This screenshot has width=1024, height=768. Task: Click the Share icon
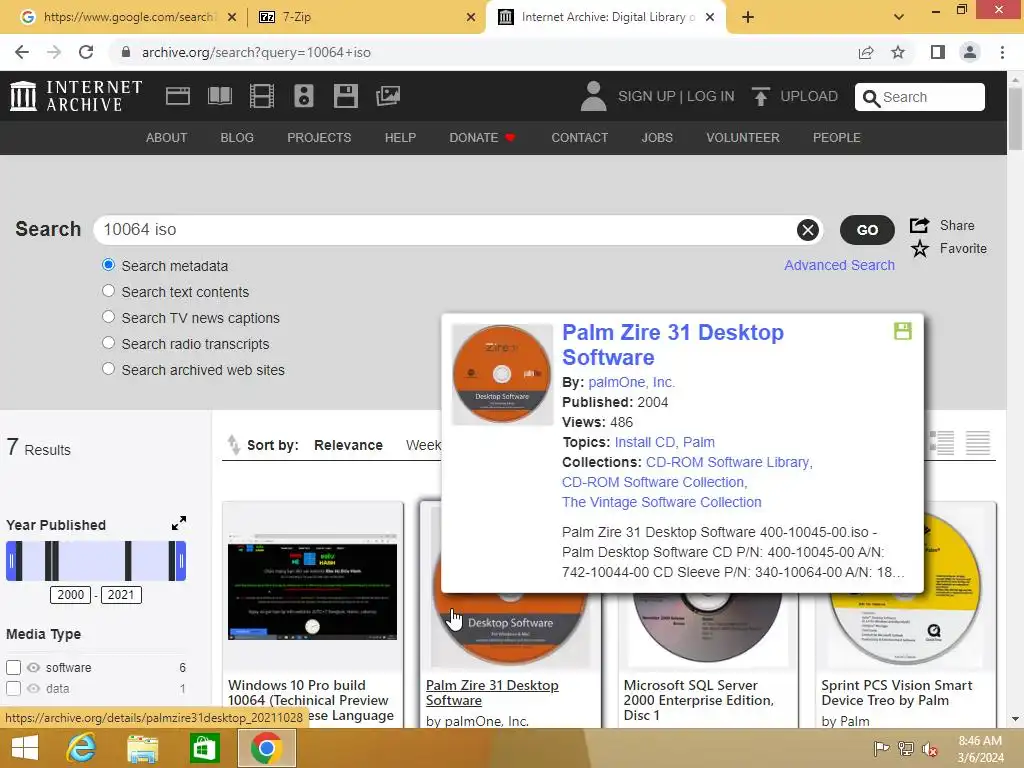tap(920, 225)
